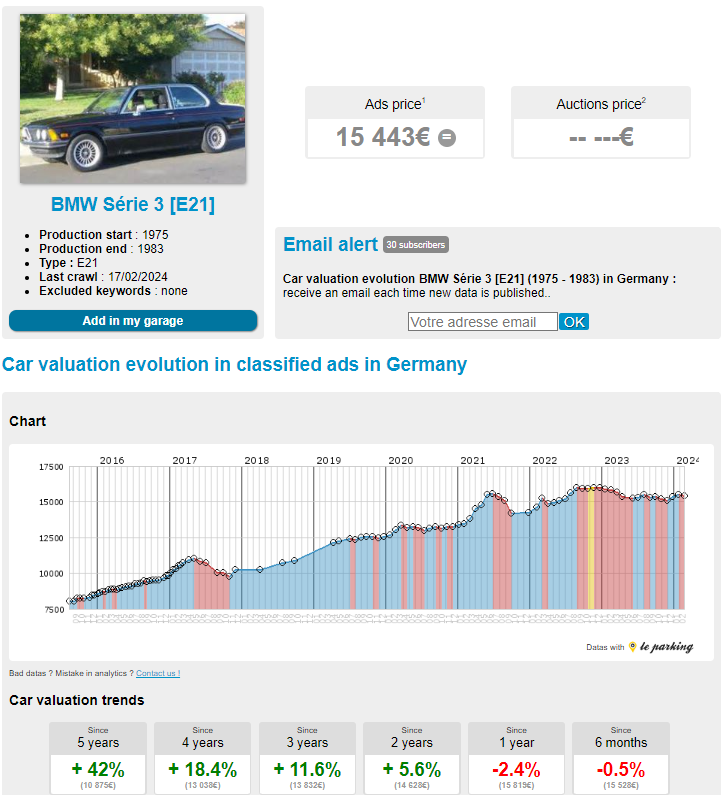Click the stable trend icon beside 15 443€
The height and width of the screenshot is (795, 721).
pyautogui.click(x=447, y=137)
